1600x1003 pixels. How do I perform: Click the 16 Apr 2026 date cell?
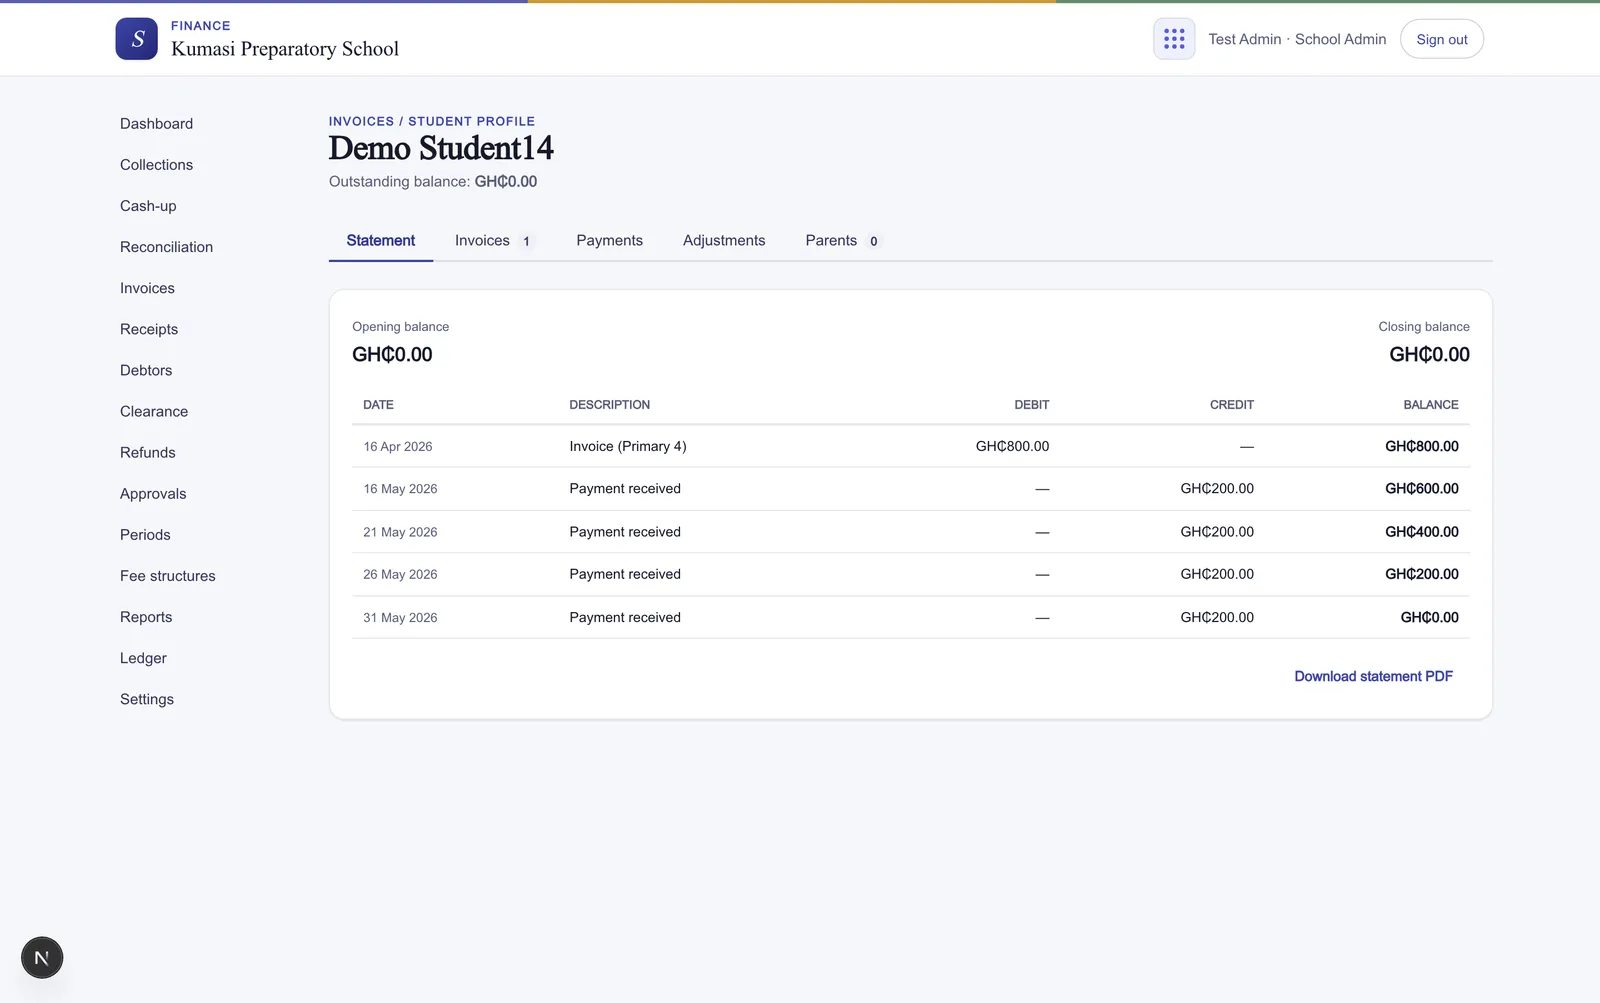click(398, 447)
